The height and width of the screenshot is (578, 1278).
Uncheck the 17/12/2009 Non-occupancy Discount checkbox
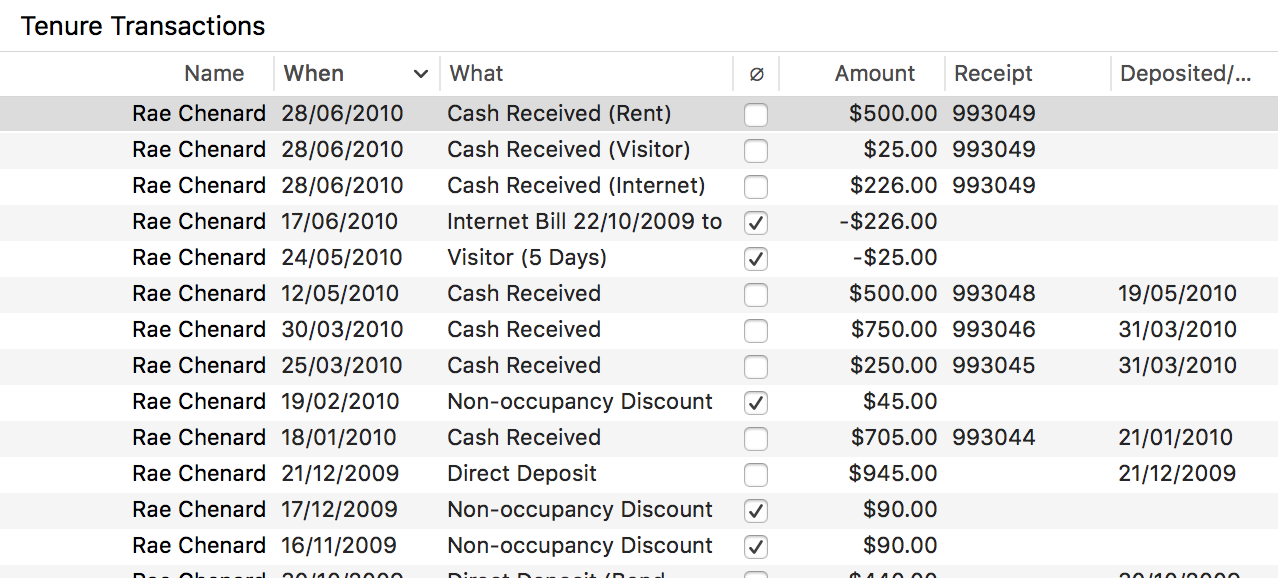[756, 511]
